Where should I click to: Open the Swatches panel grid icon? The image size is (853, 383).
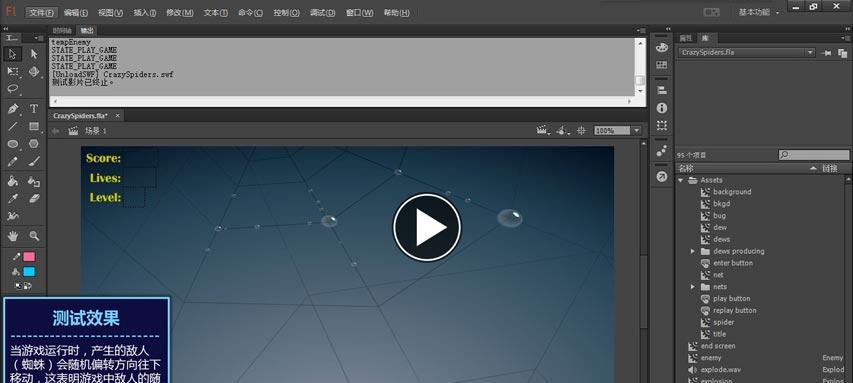click(x=662, y=65)
